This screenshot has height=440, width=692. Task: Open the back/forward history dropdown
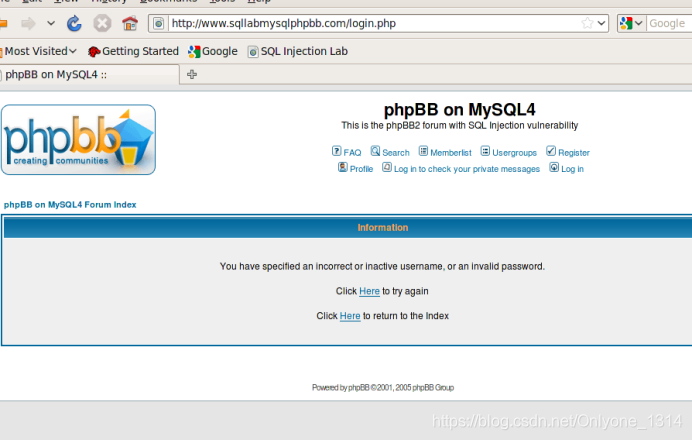point(51,23)
